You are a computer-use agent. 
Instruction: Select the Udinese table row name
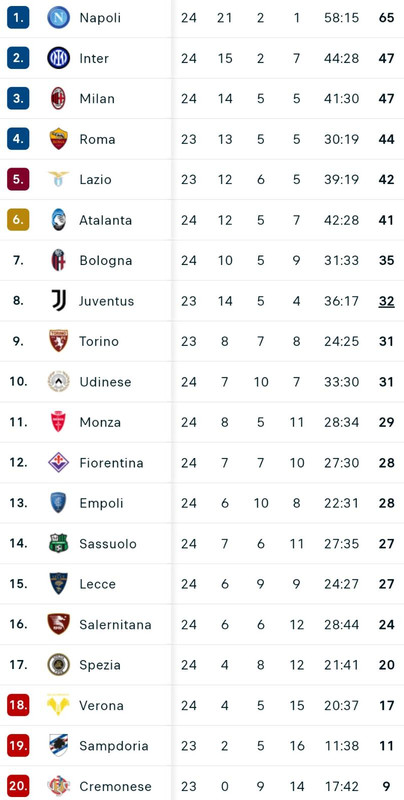click(105, 382)
